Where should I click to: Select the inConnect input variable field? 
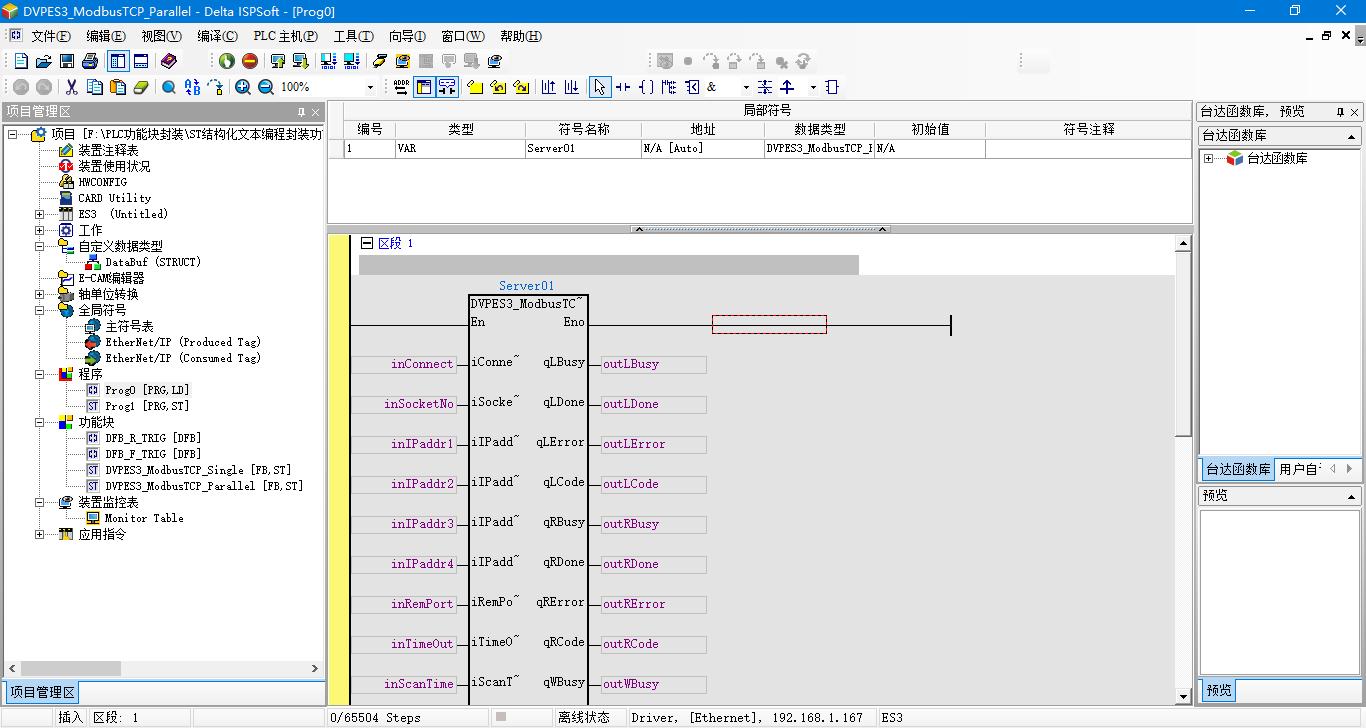pyautogui.click(x=404, y=364)
